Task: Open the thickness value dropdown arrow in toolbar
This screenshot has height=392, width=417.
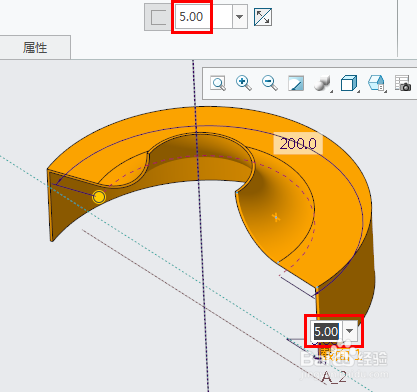Action: [239, 17]
